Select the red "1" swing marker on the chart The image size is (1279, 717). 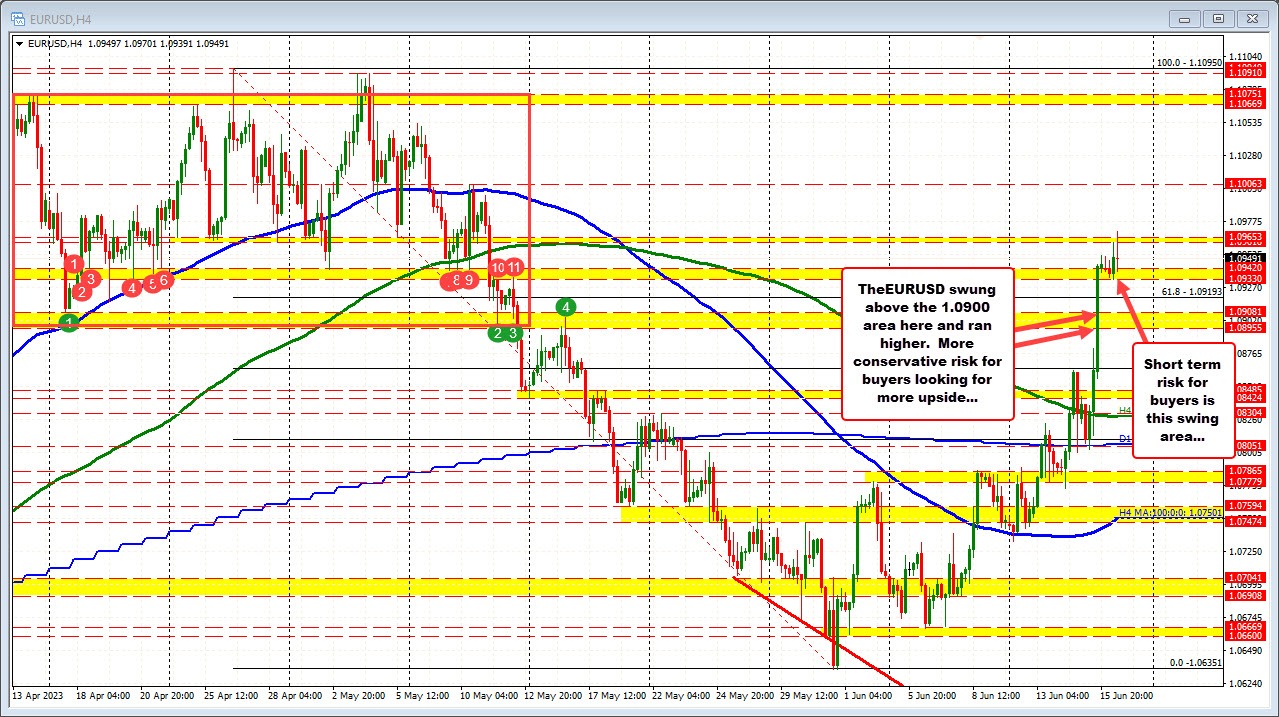click(x=73, y=263)
